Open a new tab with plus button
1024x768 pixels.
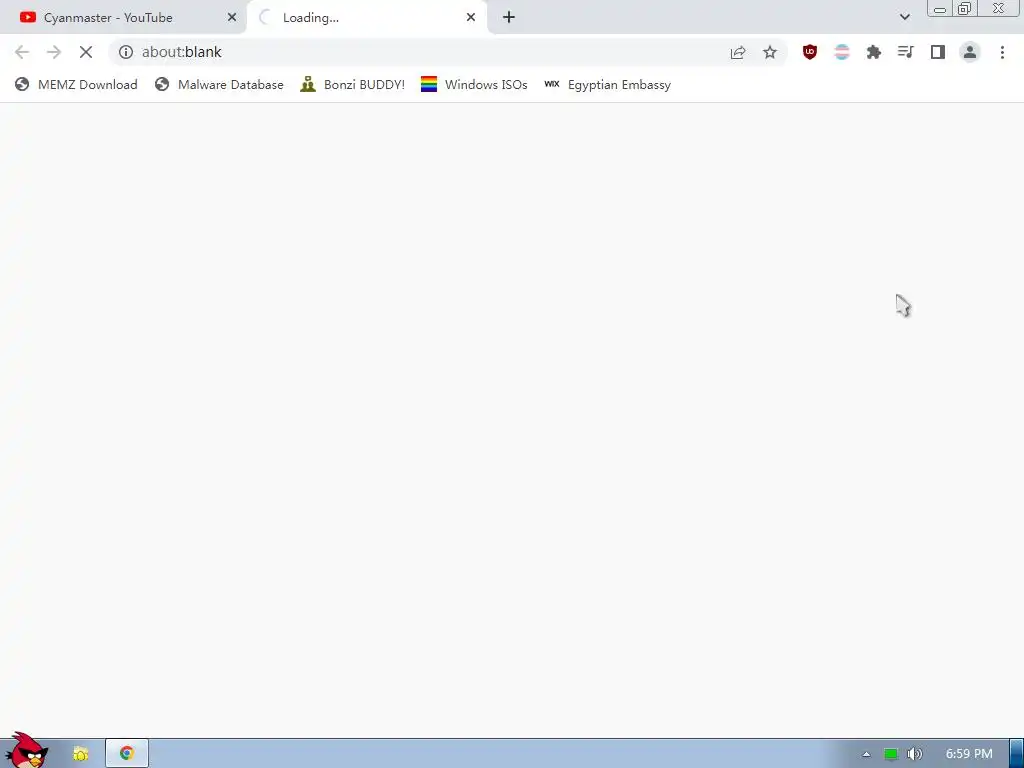(509, 18)
